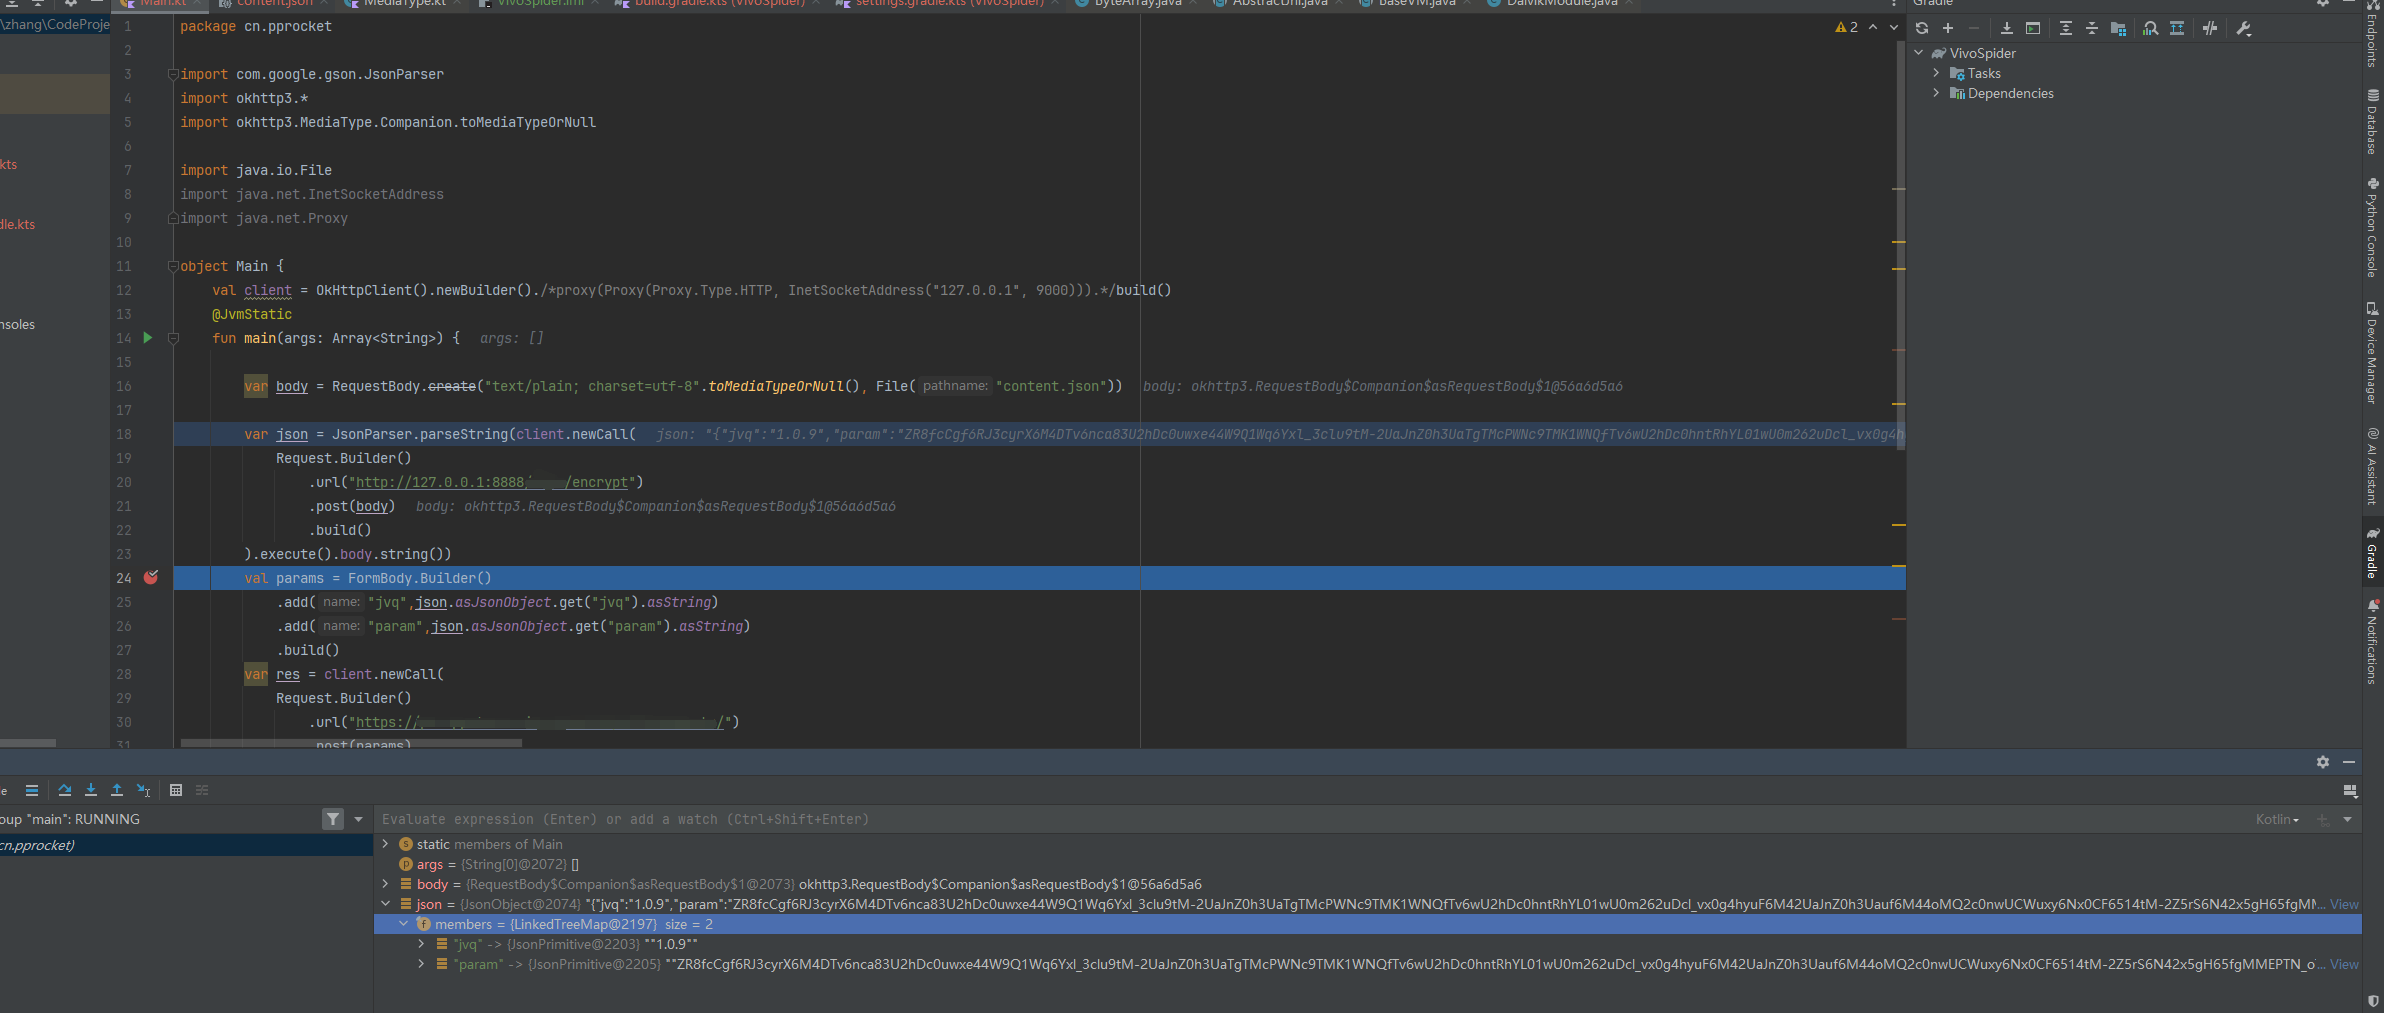Click Run to Cursor icon

[143, 790]
